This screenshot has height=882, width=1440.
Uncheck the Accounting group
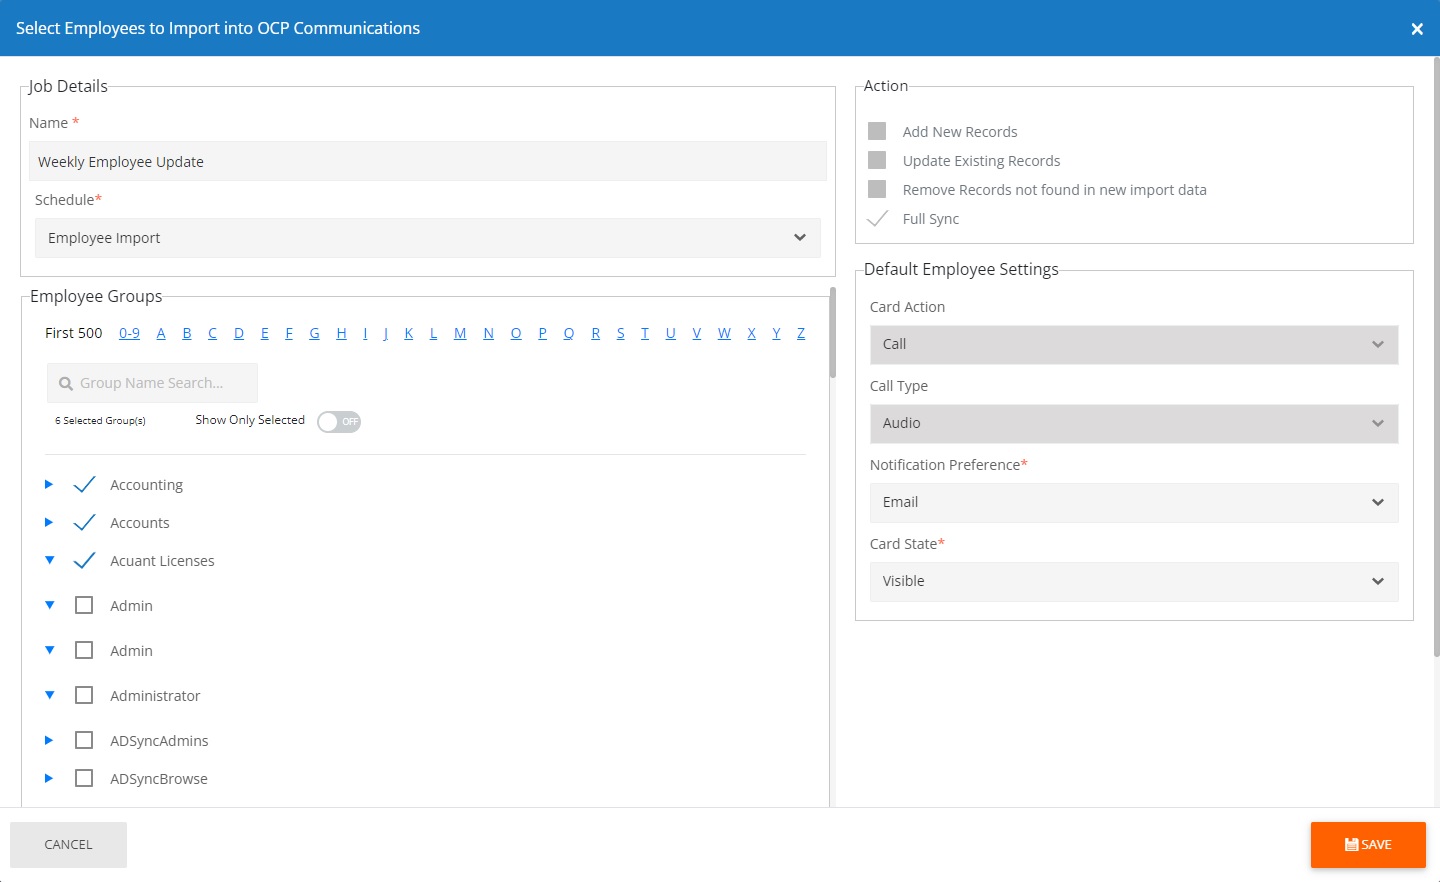[x=84, y=484]
